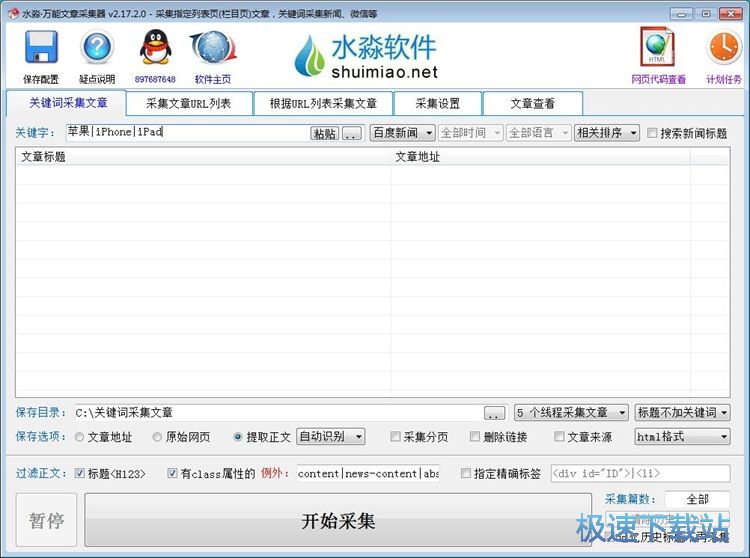Select the 提取正文 radio option
Screen dimensions: 750x558
238,437
